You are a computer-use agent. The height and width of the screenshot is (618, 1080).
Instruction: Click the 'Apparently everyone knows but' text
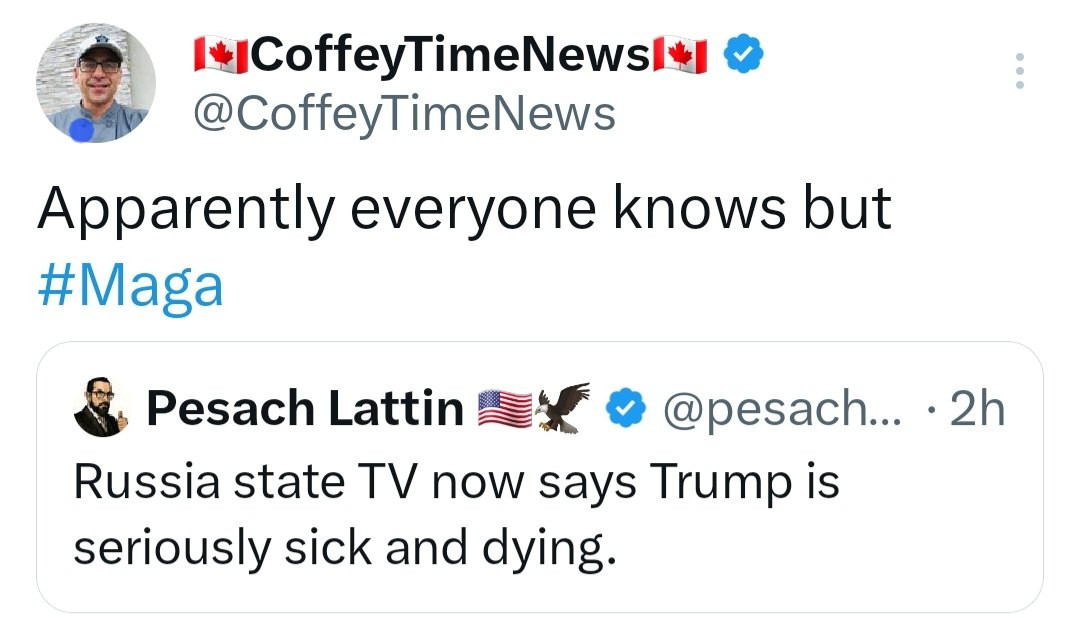click(465, 209)
